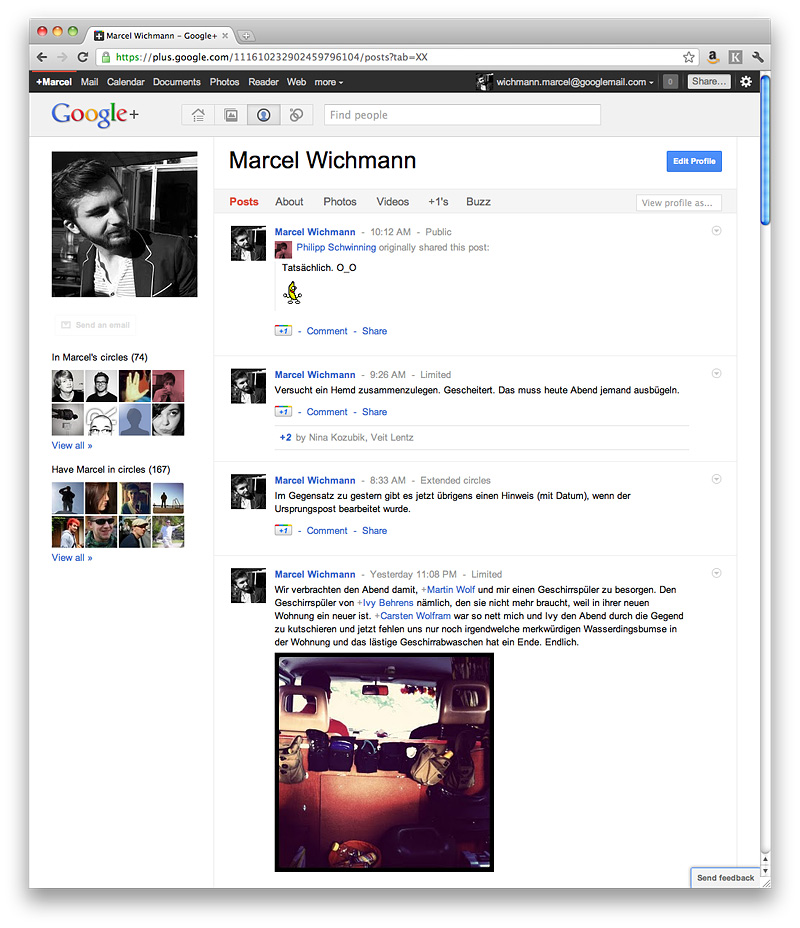Share the 9:26 AM post

coord(375,411)
